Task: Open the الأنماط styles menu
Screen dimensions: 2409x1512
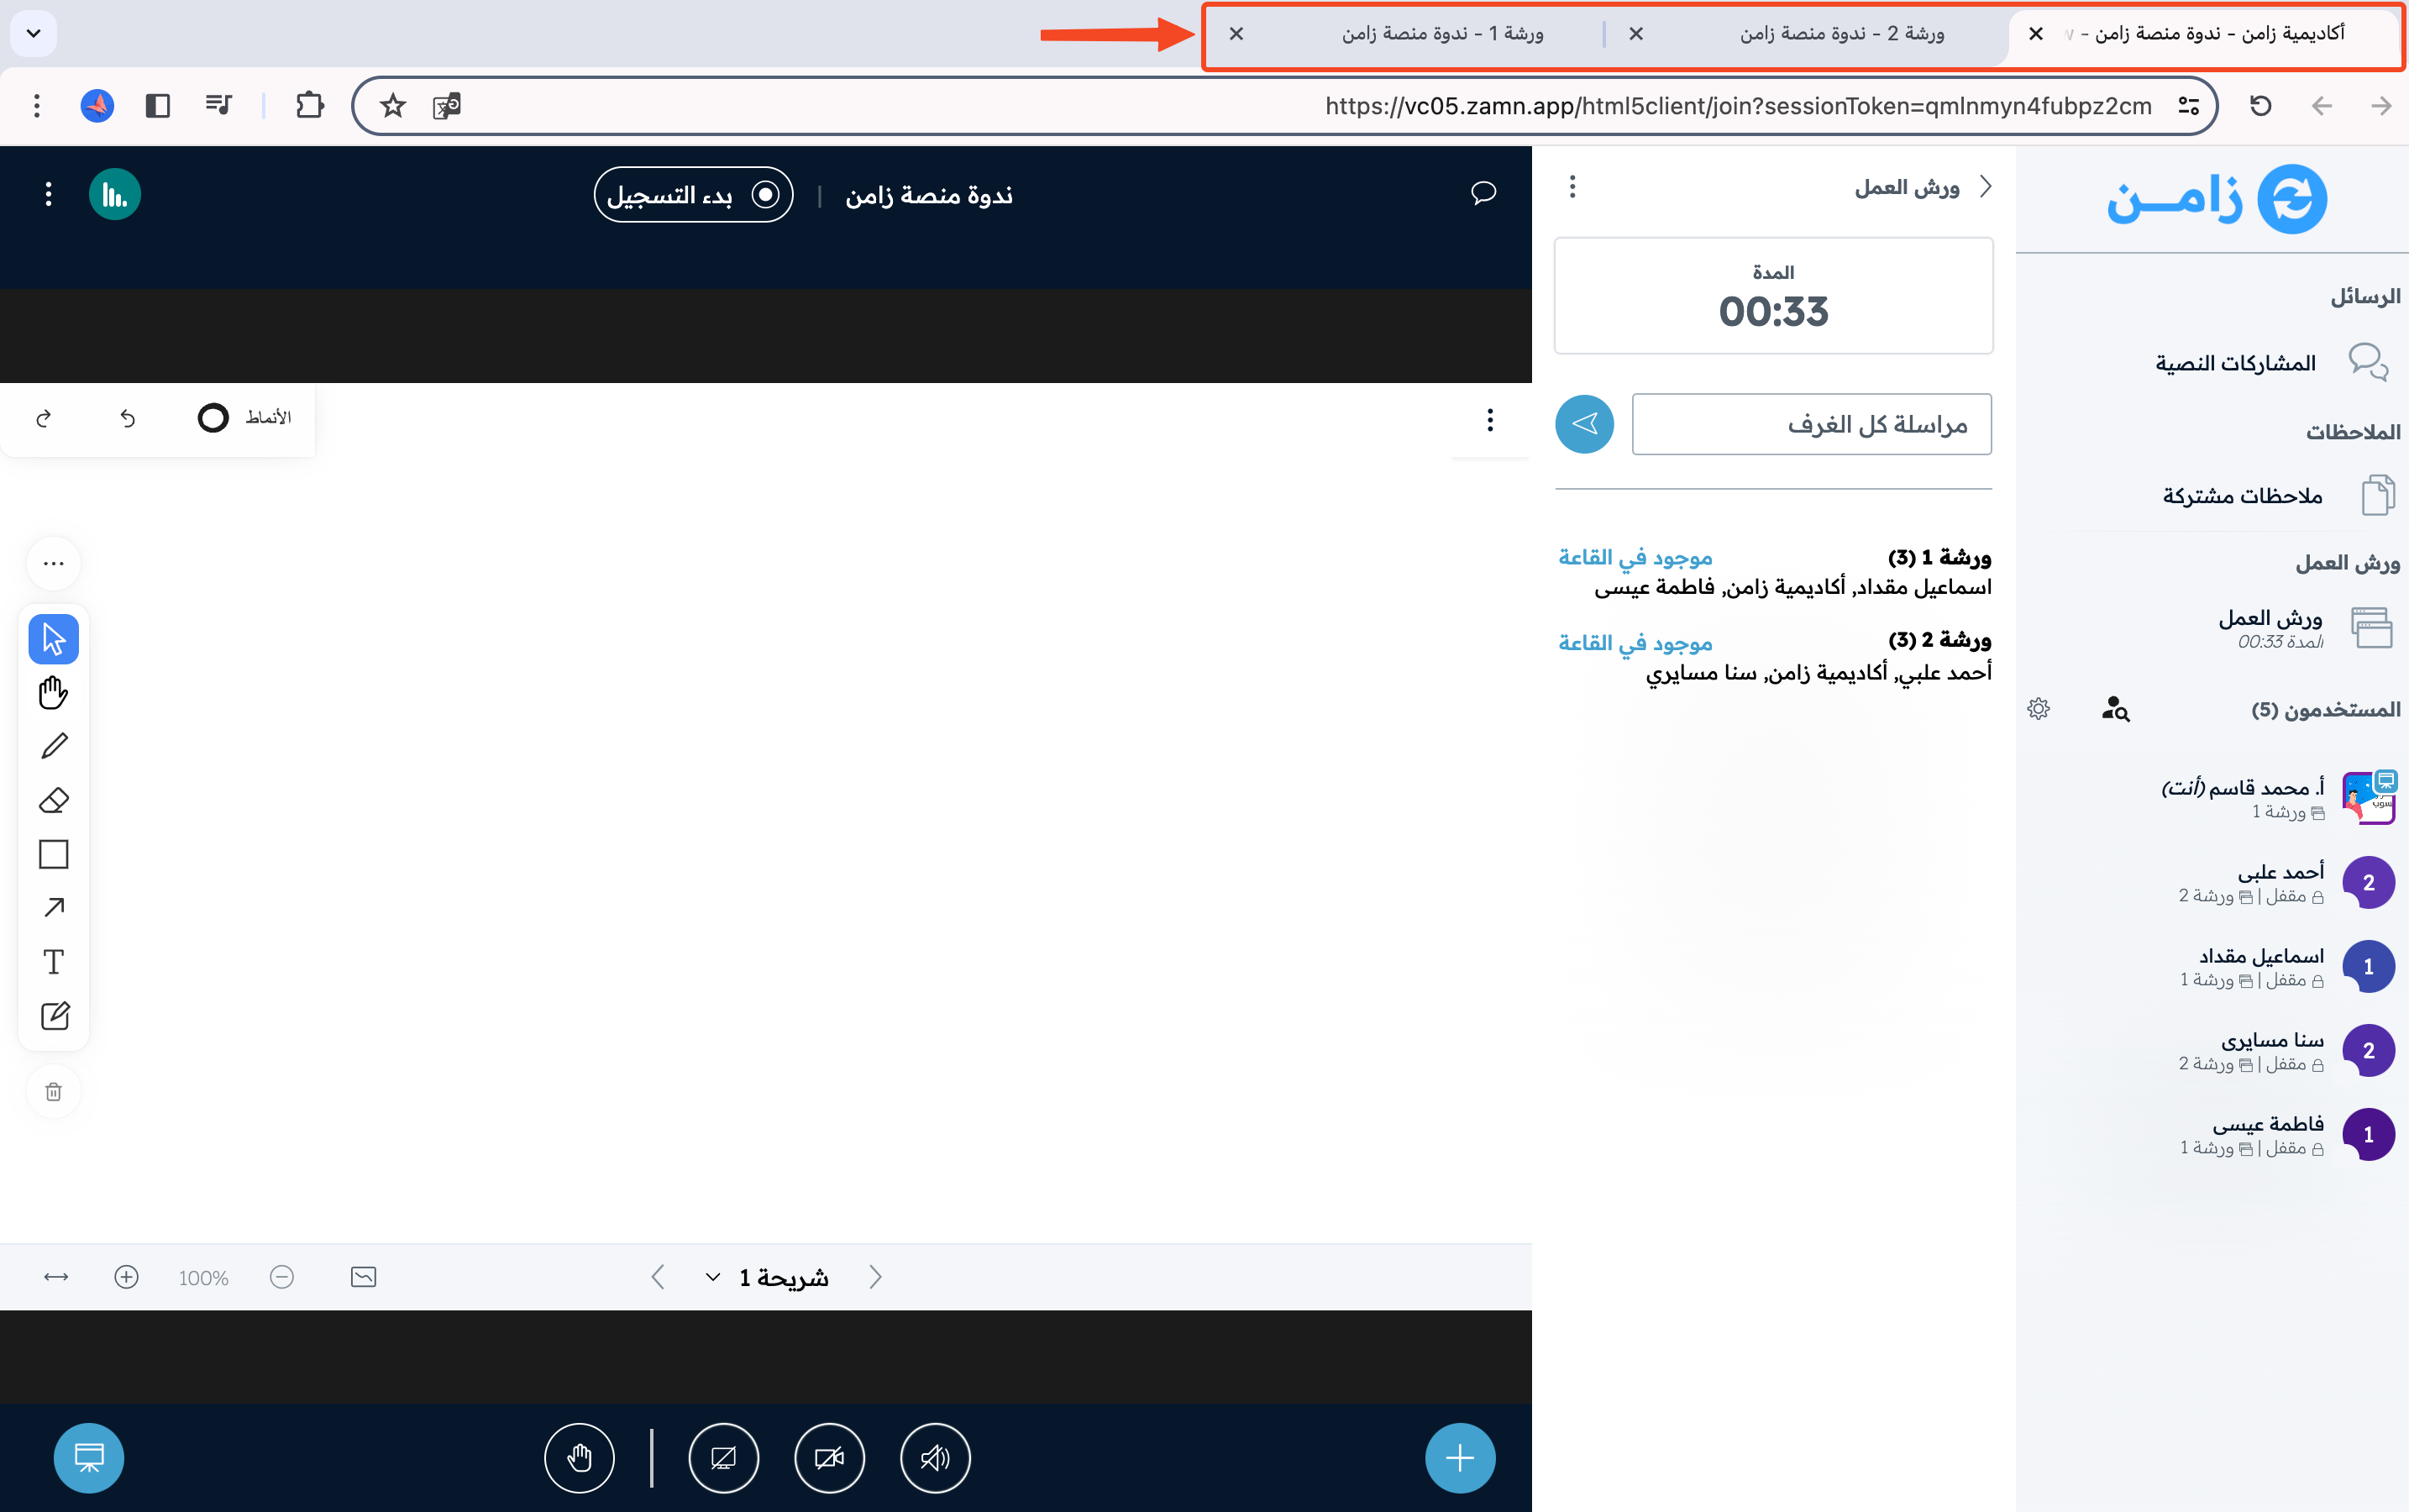Action: (244, 418)
